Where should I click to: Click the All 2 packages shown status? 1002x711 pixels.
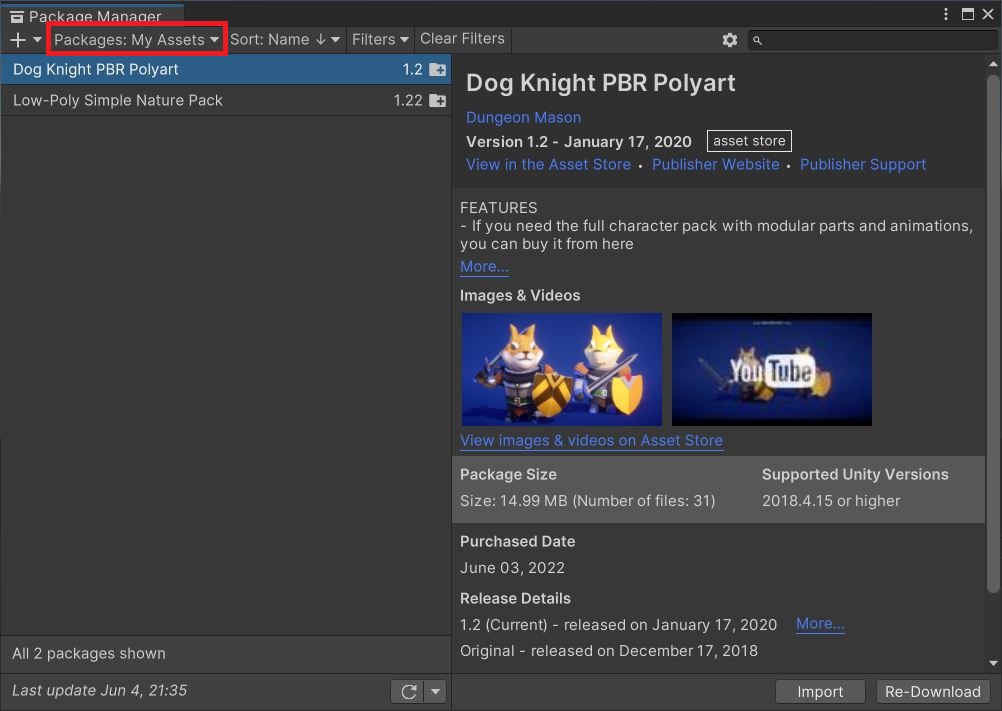(89, 654)
